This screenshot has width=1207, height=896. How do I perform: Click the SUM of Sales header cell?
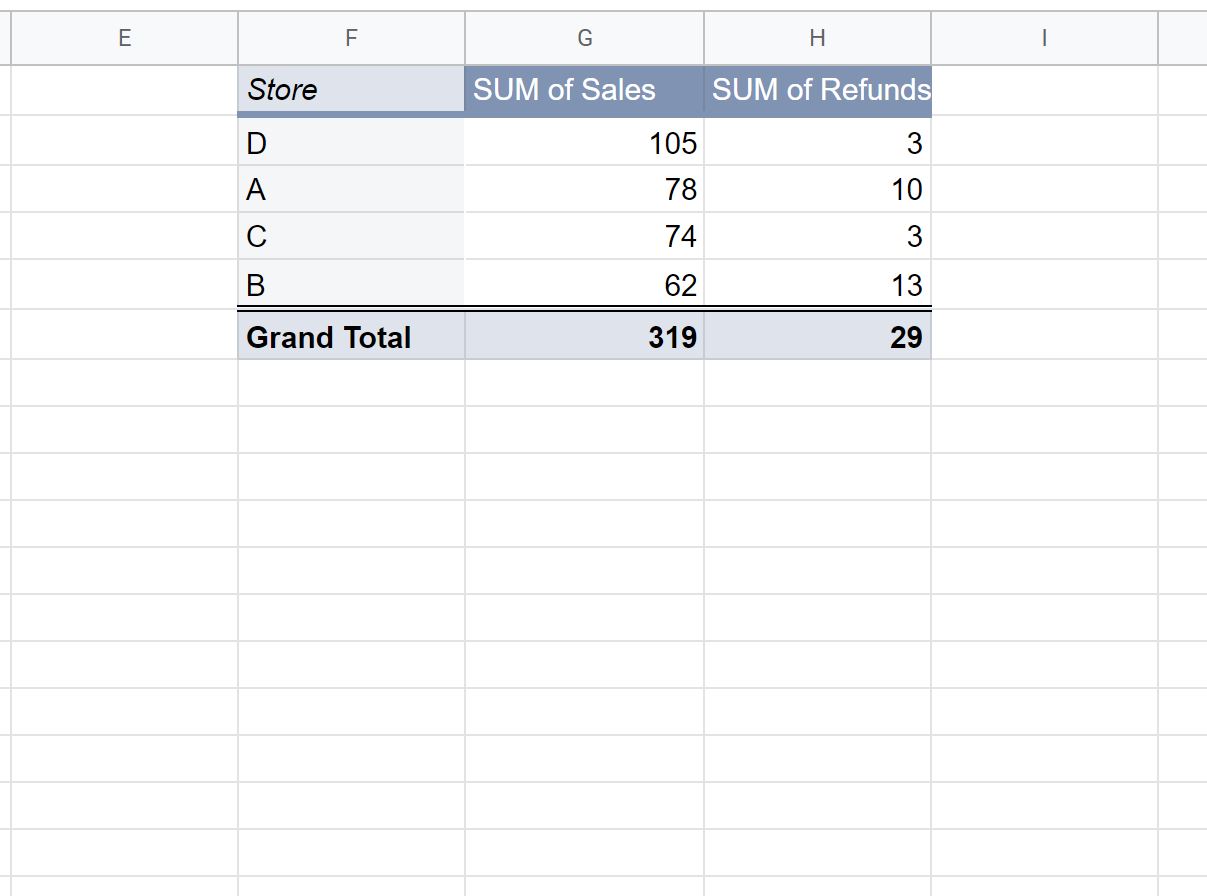pos(585,90)
